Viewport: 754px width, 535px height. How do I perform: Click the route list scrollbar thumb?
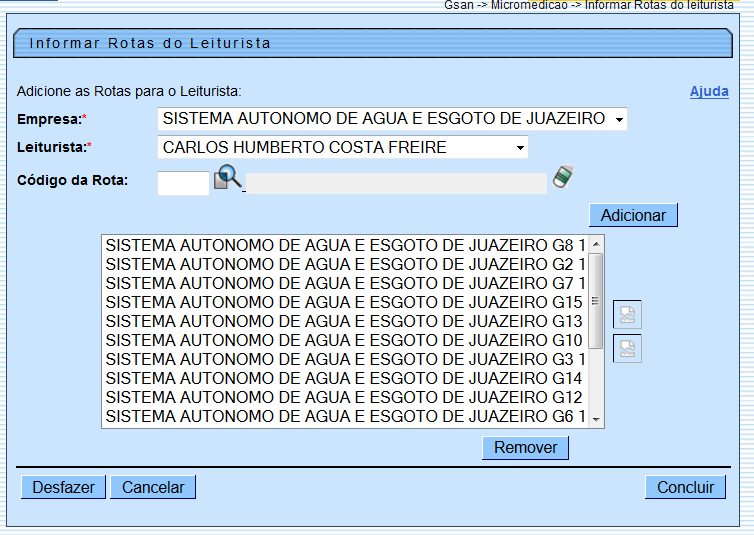pos(596,301)
